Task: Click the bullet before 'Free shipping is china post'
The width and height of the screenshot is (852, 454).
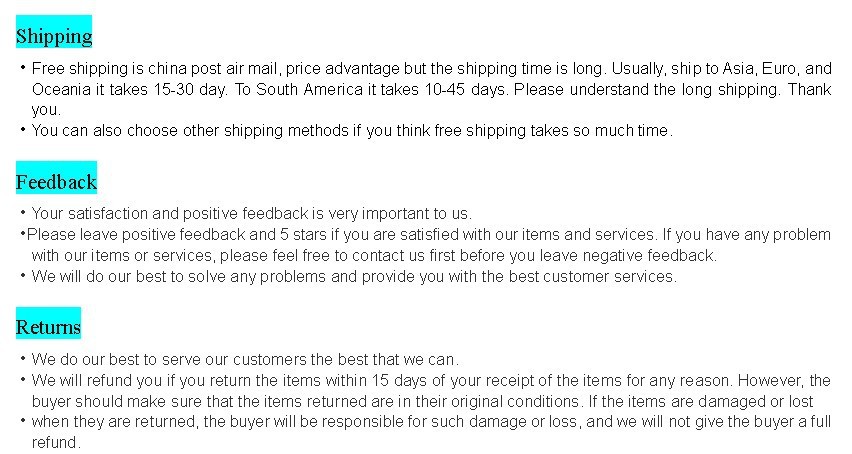Action: 23,68
